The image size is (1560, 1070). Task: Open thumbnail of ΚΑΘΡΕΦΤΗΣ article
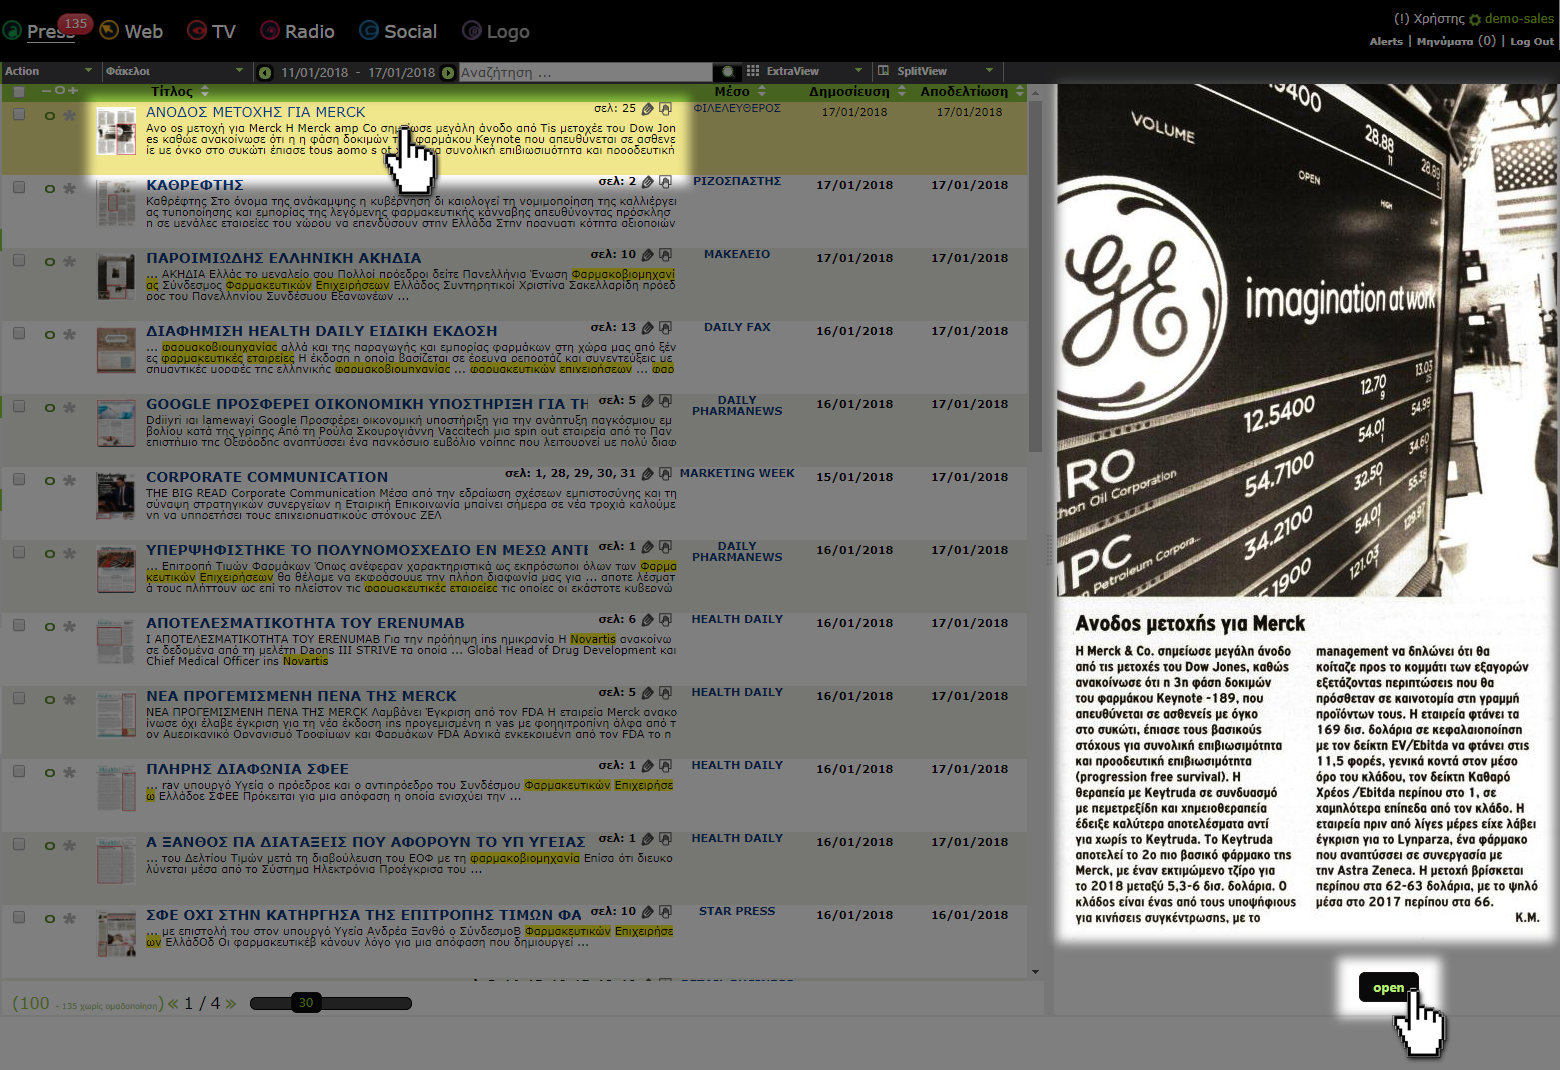pyautogui.click(x=116, y=204)
